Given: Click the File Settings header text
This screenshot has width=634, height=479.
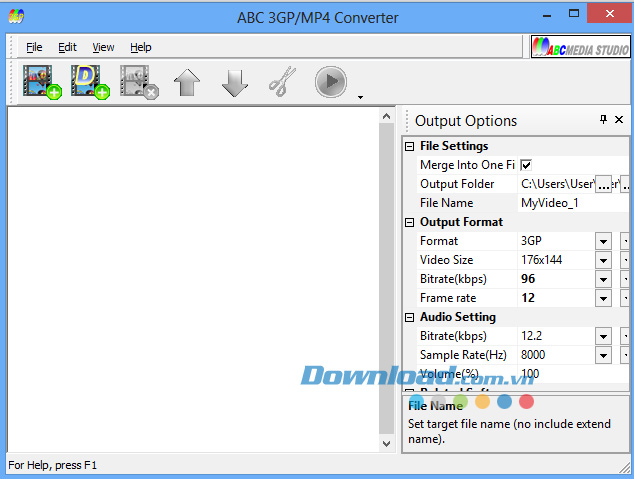Looking at the screenshot, I should (454, 146).
